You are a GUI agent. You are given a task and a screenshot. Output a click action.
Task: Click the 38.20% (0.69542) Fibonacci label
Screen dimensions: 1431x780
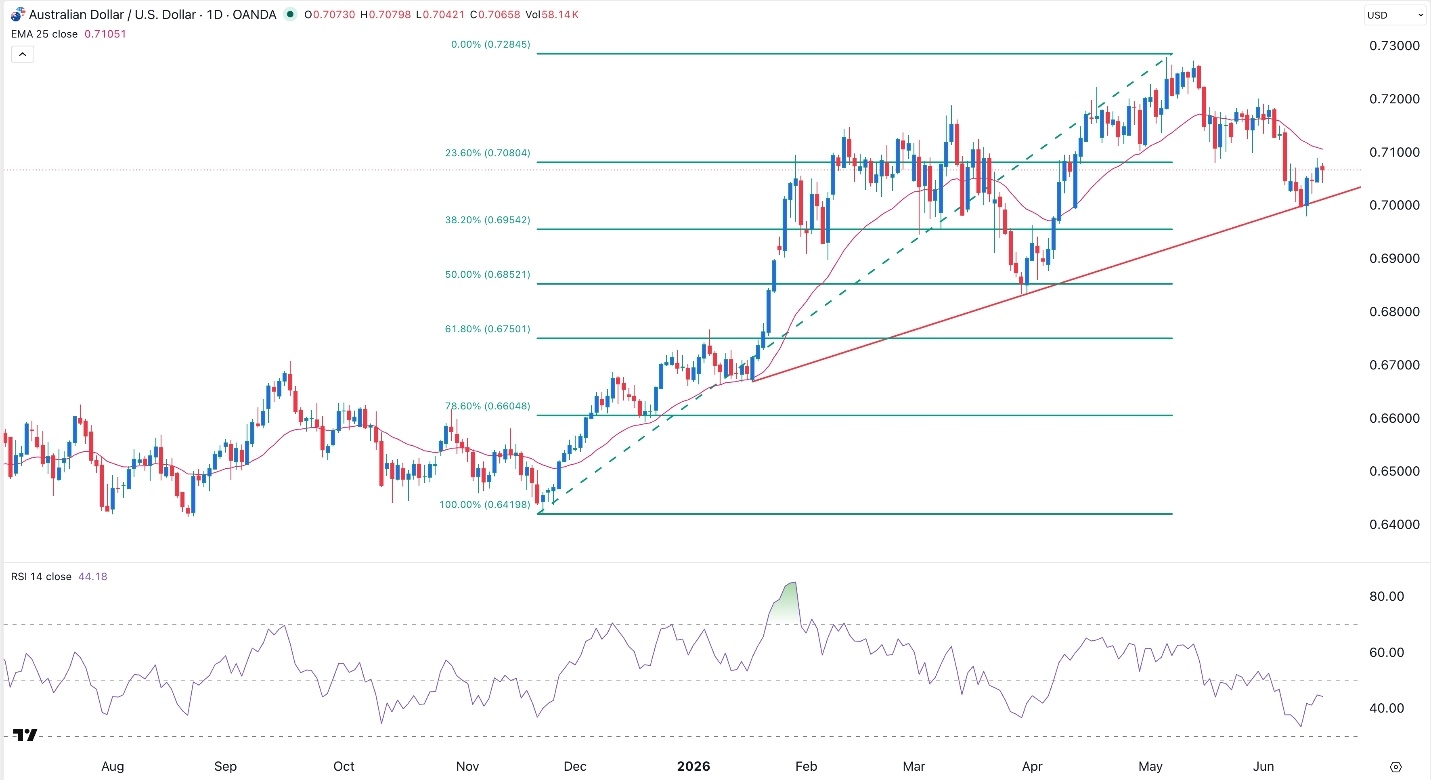(x=488, y=222)
